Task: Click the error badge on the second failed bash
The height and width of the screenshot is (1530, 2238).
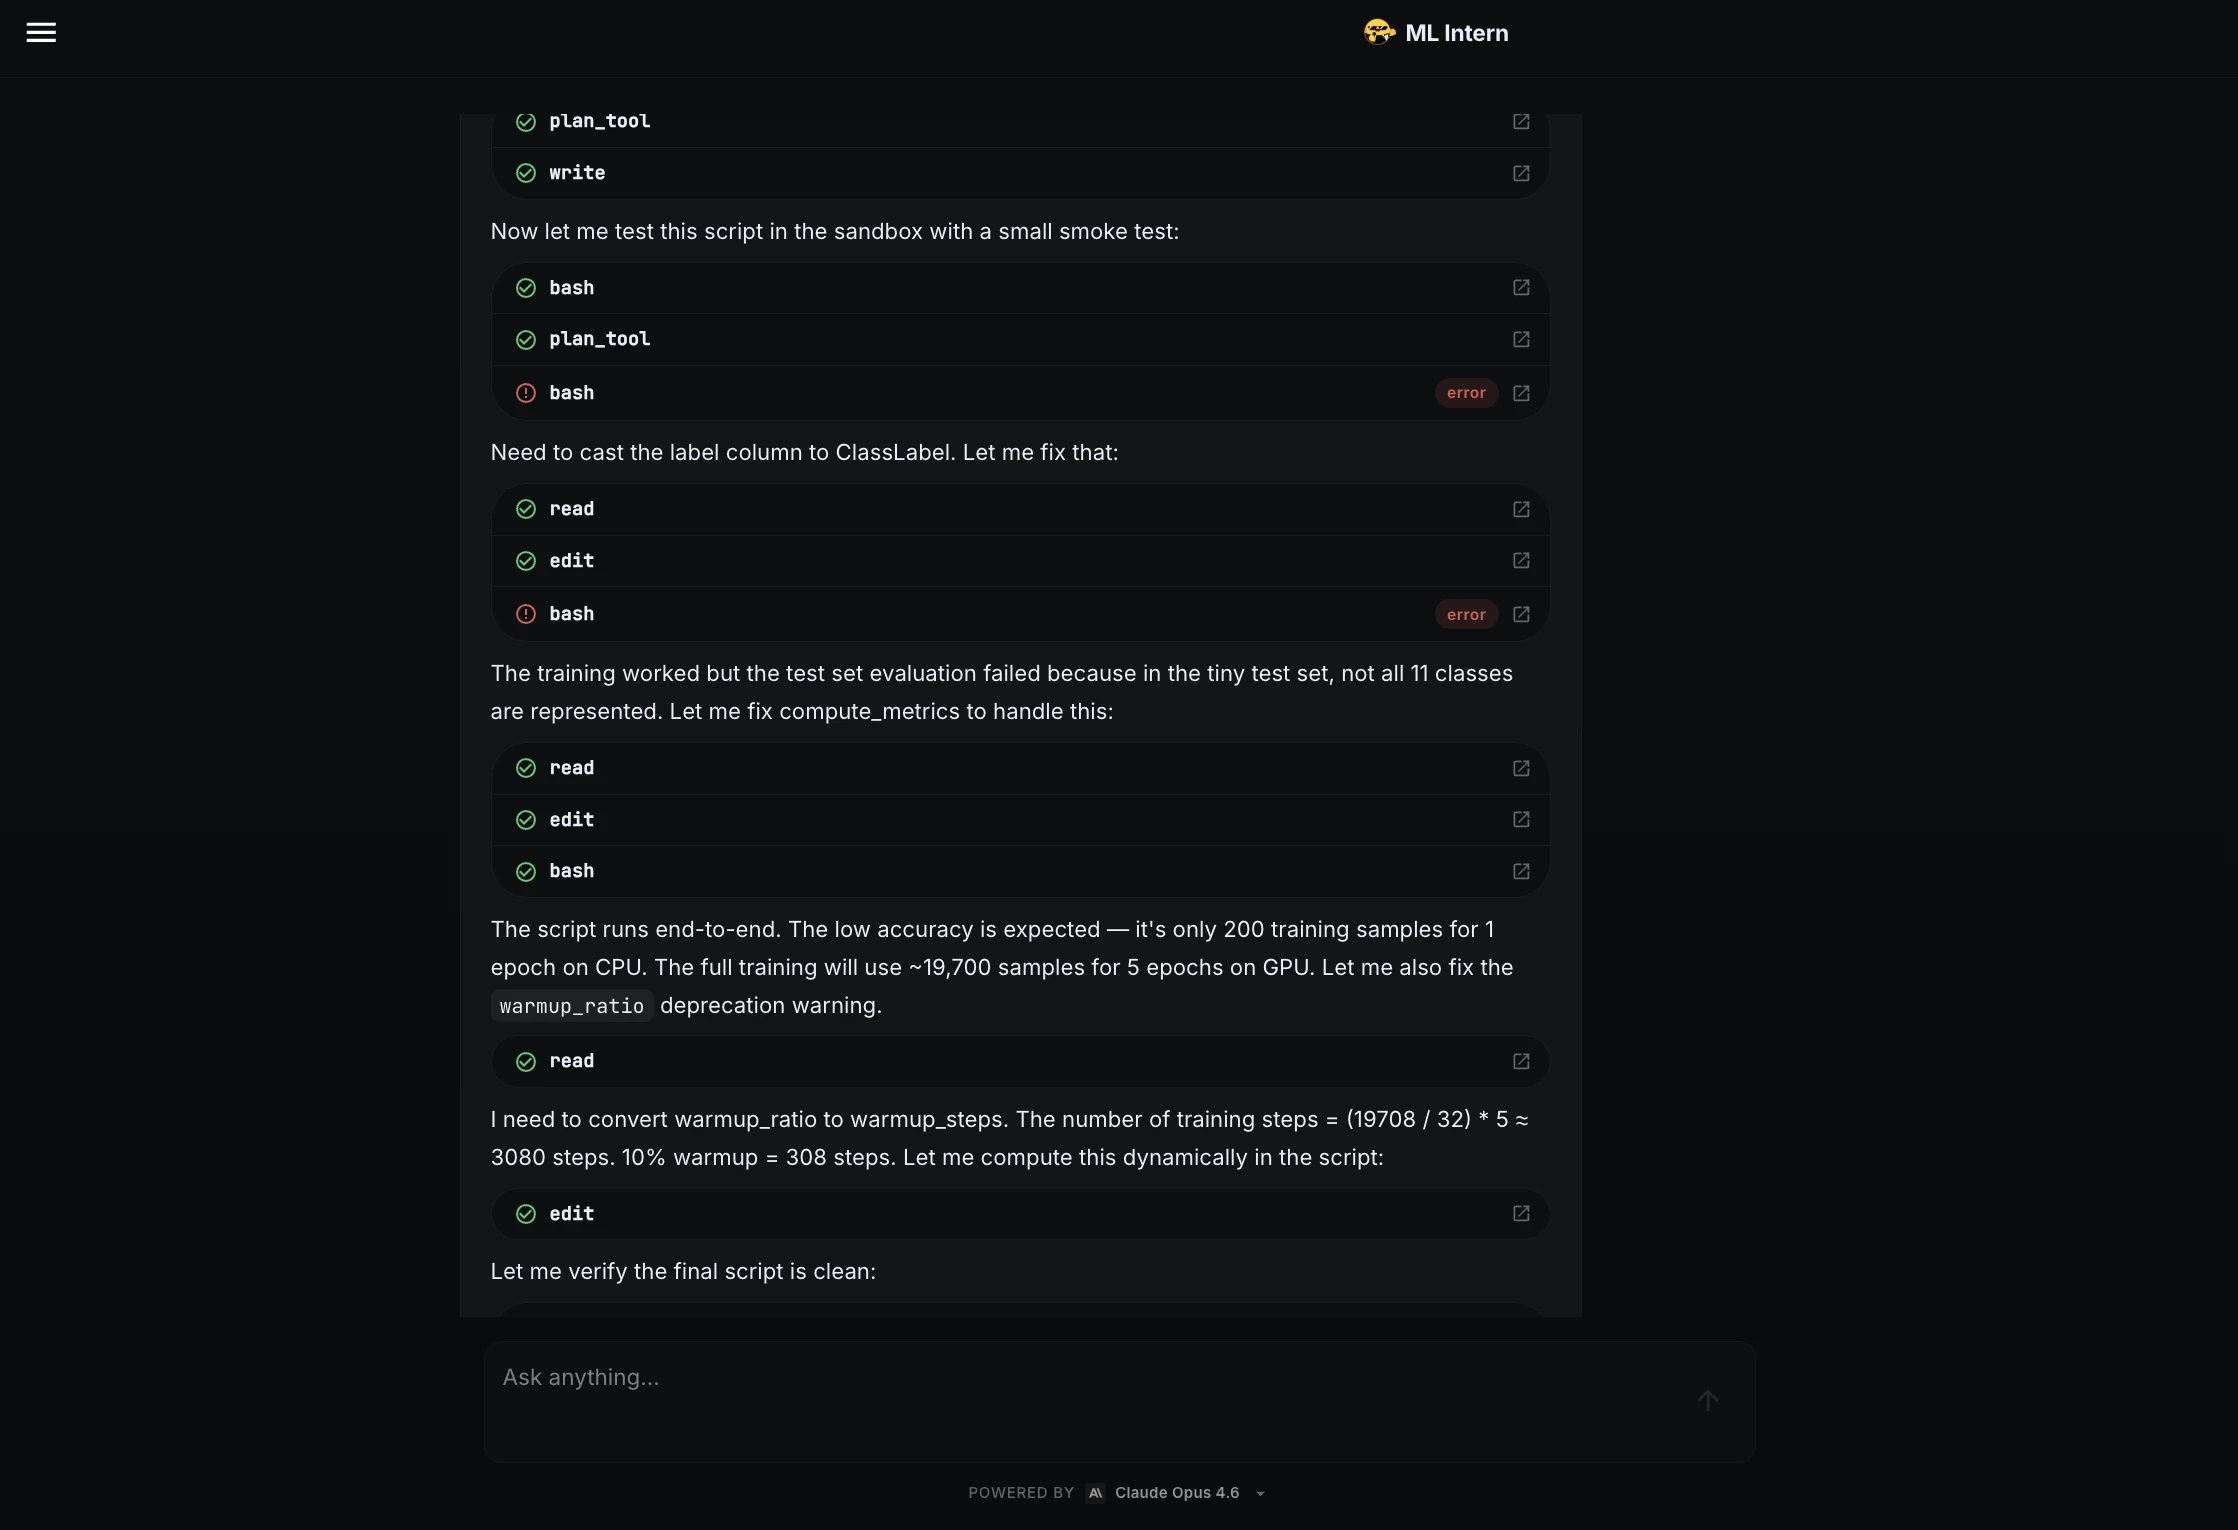Action: tap(1466, 614)
